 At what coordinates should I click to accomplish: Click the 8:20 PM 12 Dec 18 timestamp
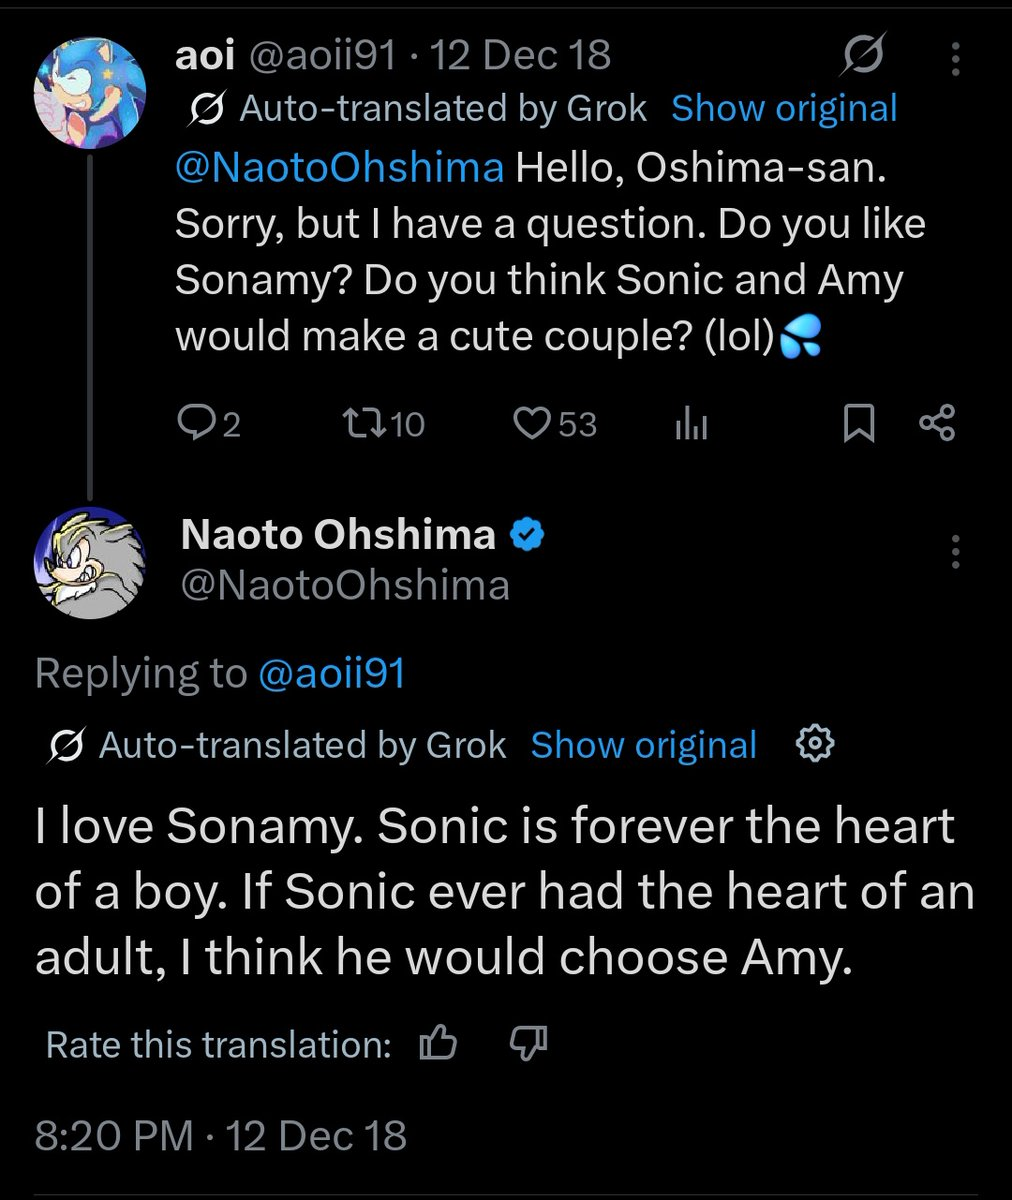221,1135
